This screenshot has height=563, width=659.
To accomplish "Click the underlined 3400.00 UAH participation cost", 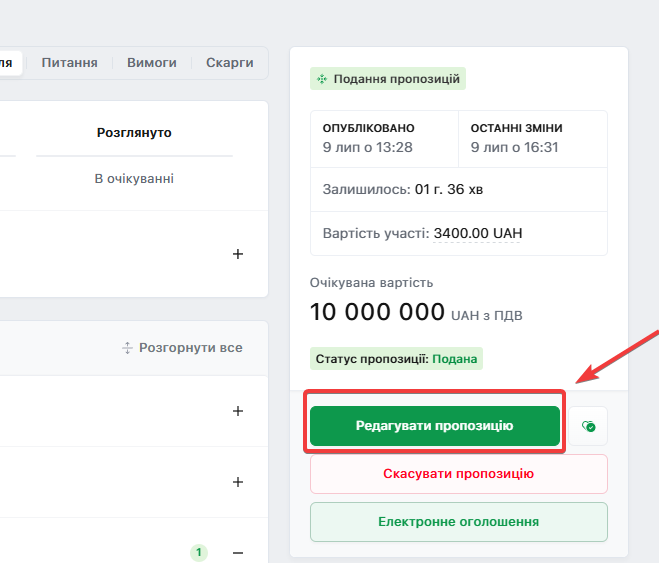I will 477,233.
